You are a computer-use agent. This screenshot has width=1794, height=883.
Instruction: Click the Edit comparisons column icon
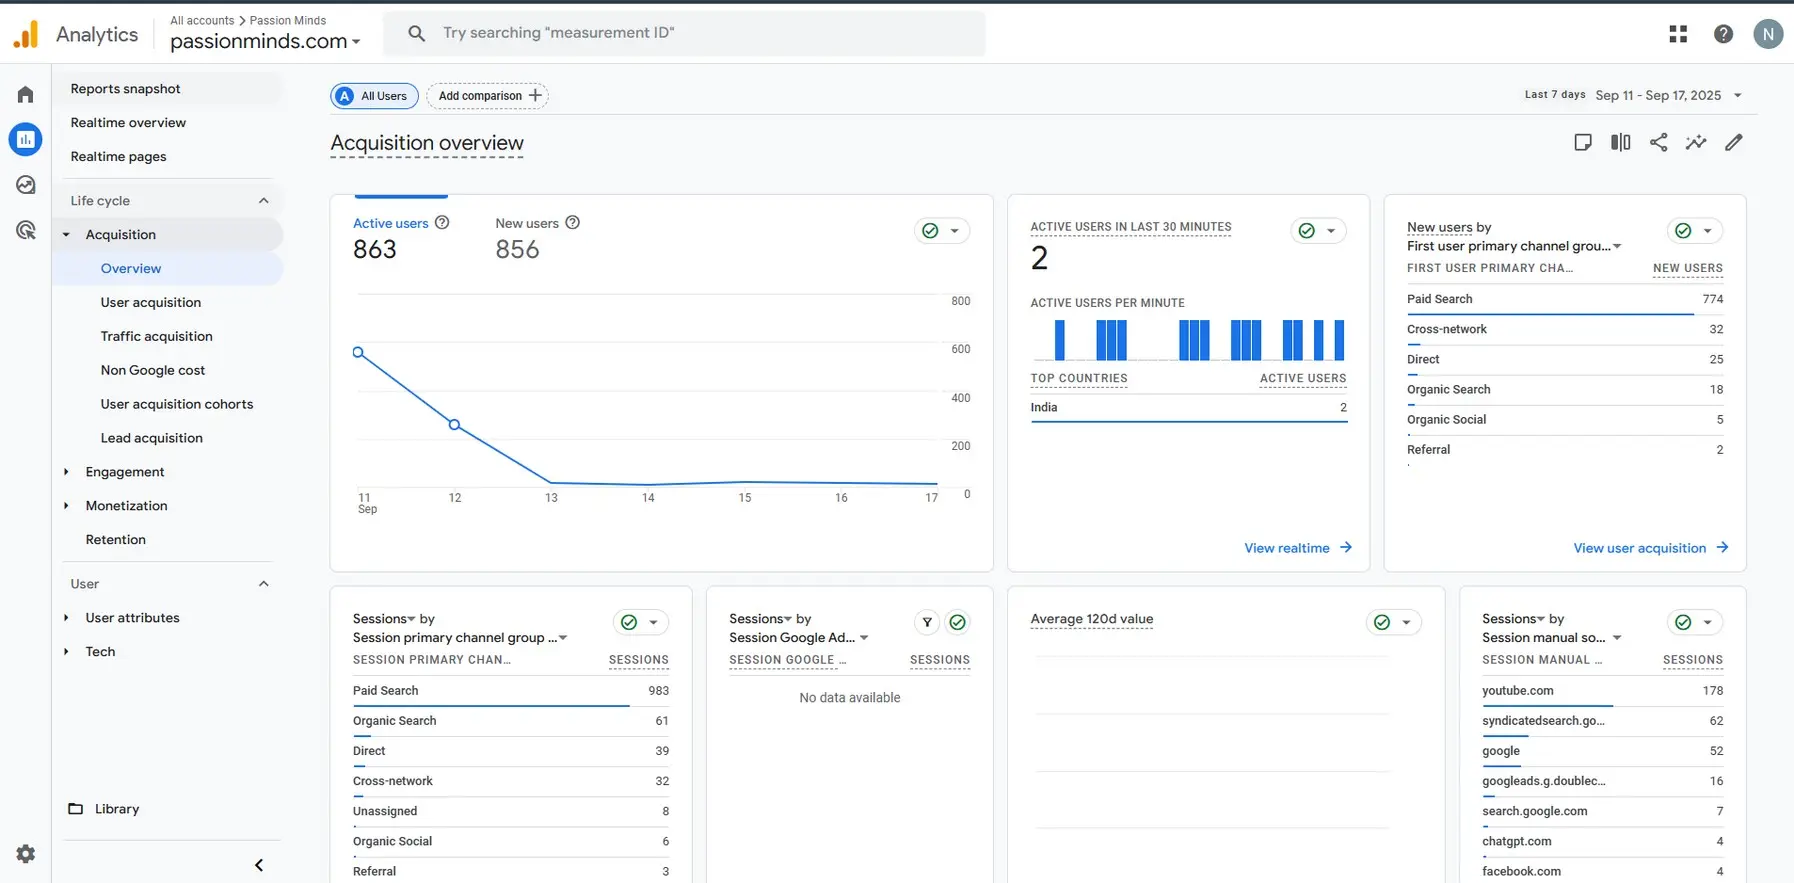point(1620,142)
